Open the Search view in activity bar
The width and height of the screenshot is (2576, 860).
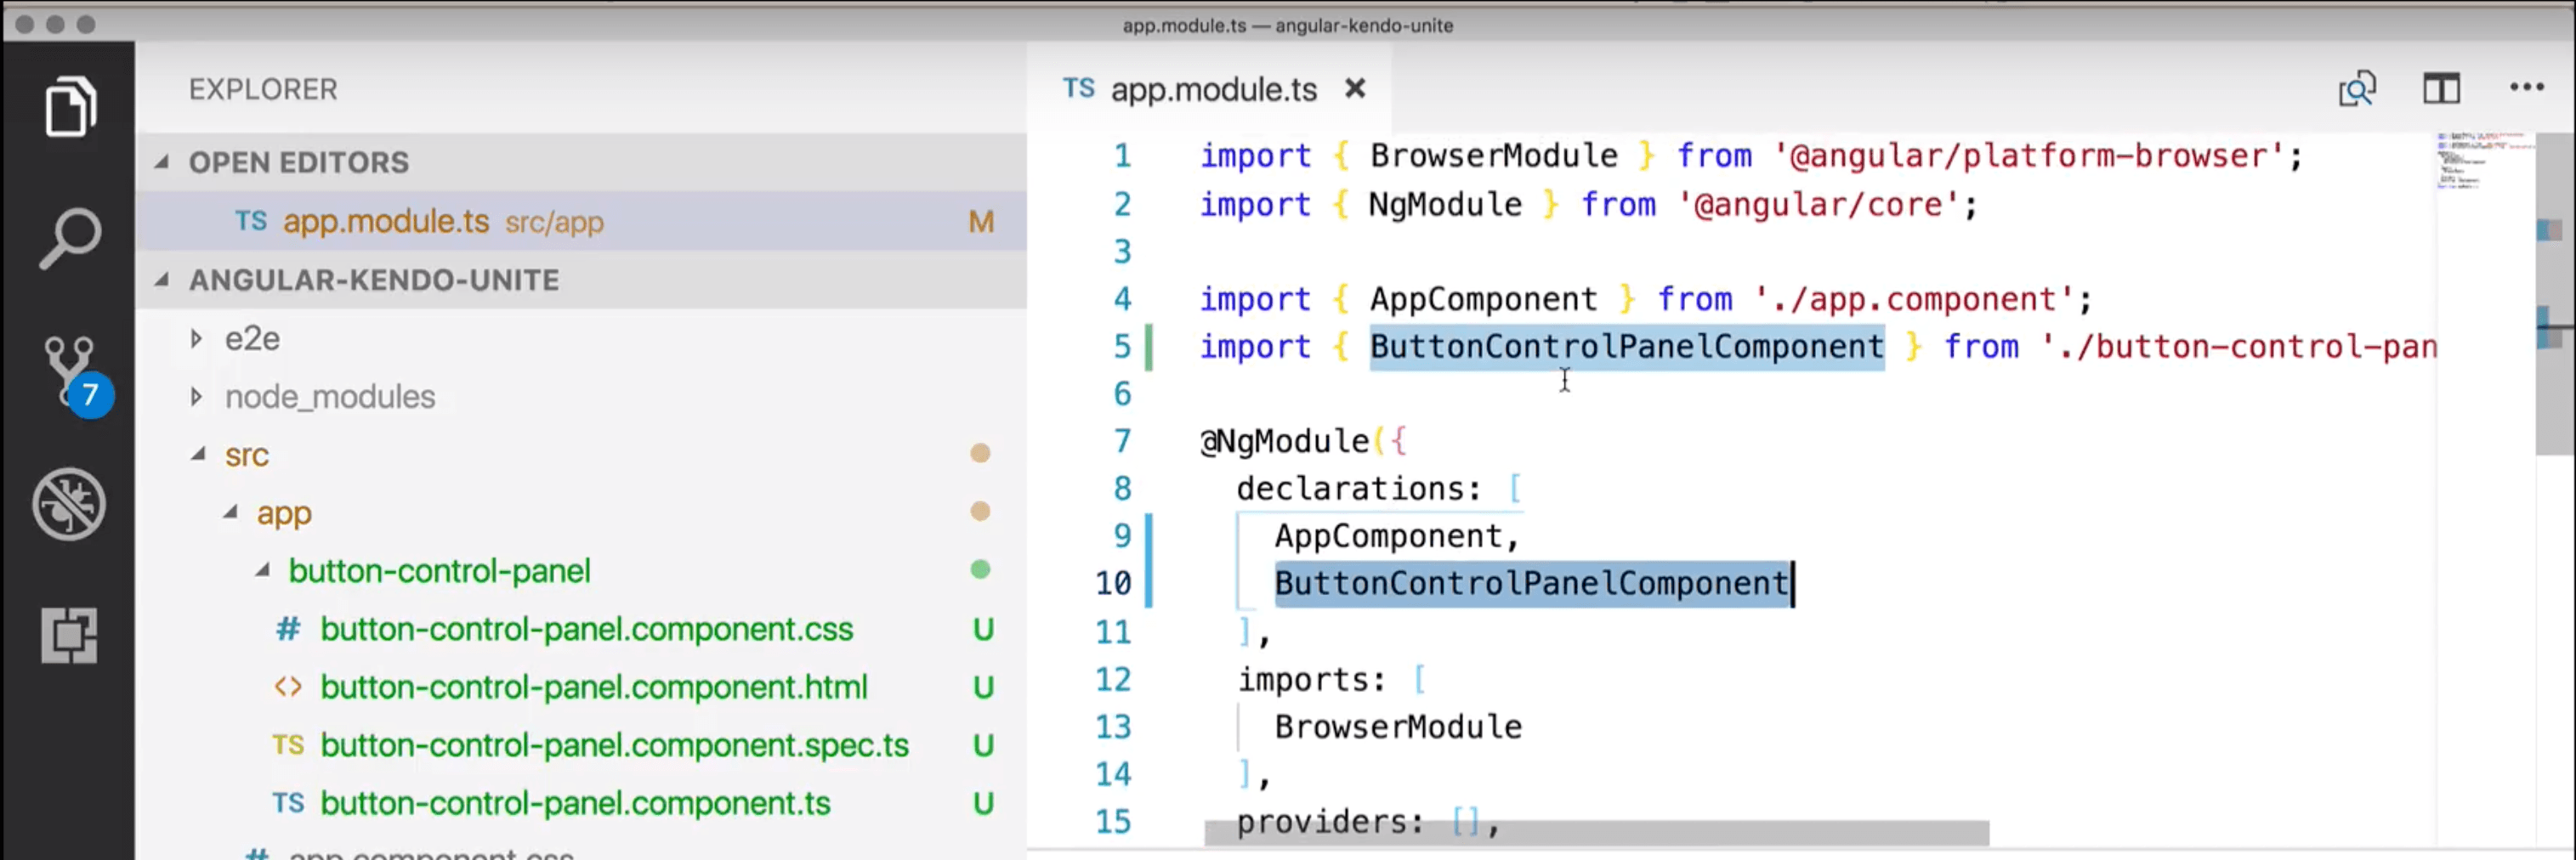(x=69, y=238)
